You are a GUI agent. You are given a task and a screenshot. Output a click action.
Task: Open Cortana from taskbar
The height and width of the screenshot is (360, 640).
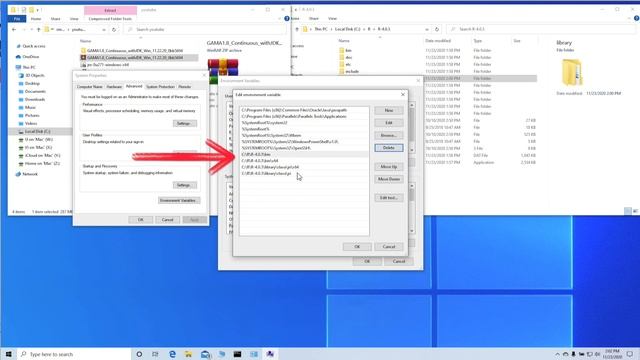[x=139, y=354]
